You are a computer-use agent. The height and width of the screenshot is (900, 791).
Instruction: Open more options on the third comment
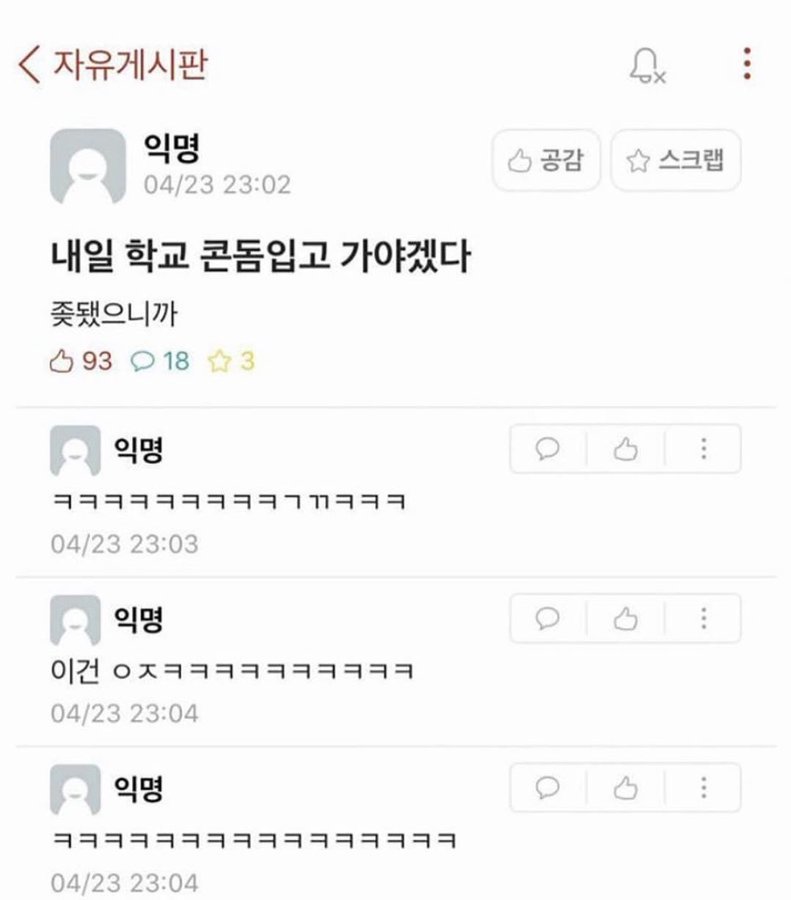point(703,788)
